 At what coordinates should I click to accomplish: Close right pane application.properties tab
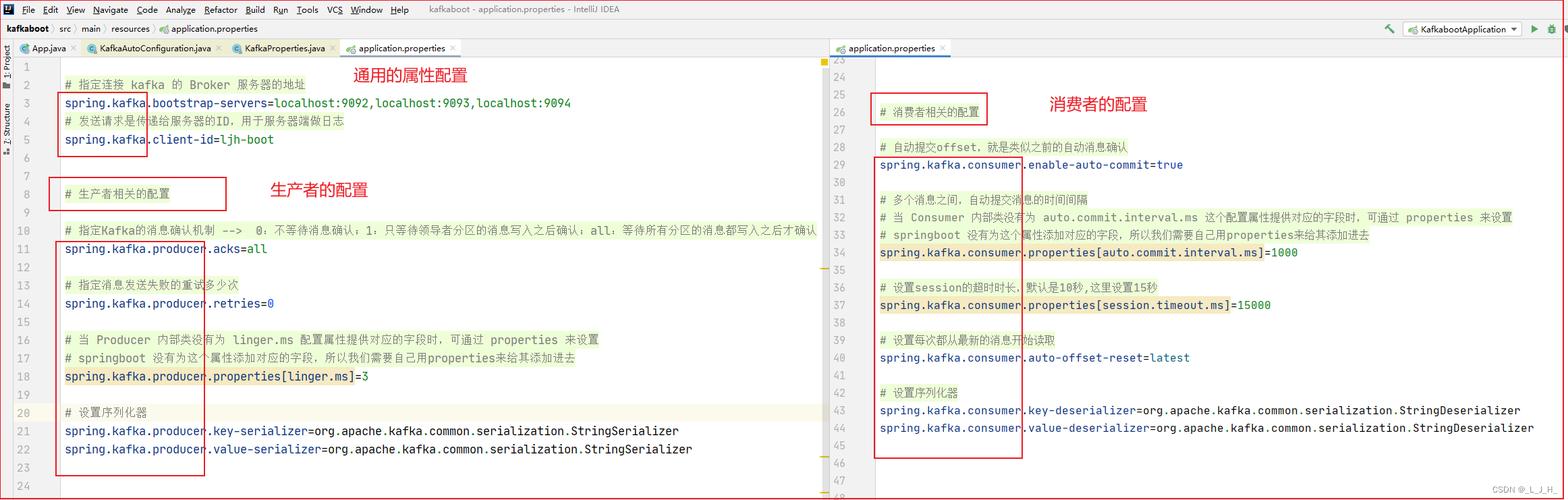pyautogui.click(x=943, y=48)
